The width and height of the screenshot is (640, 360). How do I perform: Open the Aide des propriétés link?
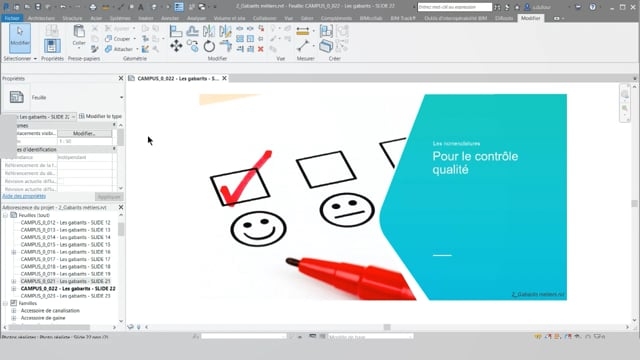coord(24,196)
